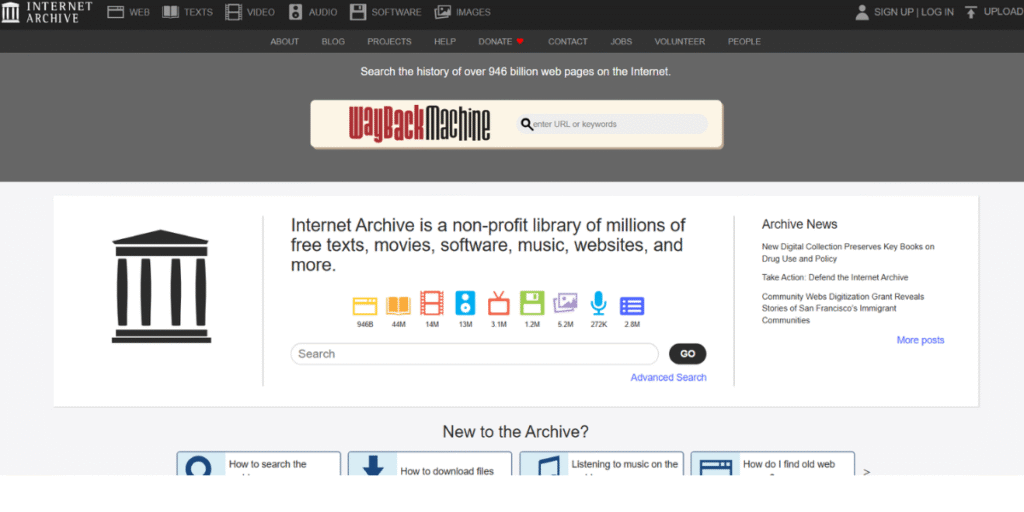
Task: Open 'Take Action: Defend the Internet Archive'
Action: tap(835, 277)
